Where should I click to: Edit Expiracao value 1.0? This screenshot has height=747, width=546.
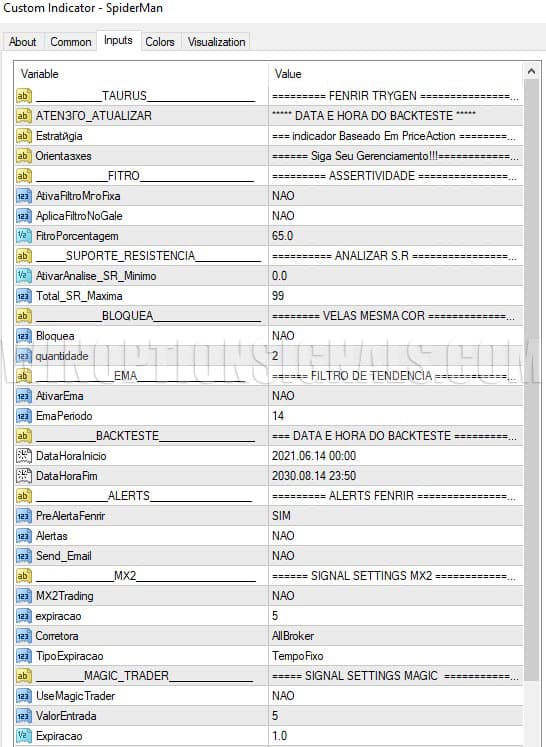[396, 736]
